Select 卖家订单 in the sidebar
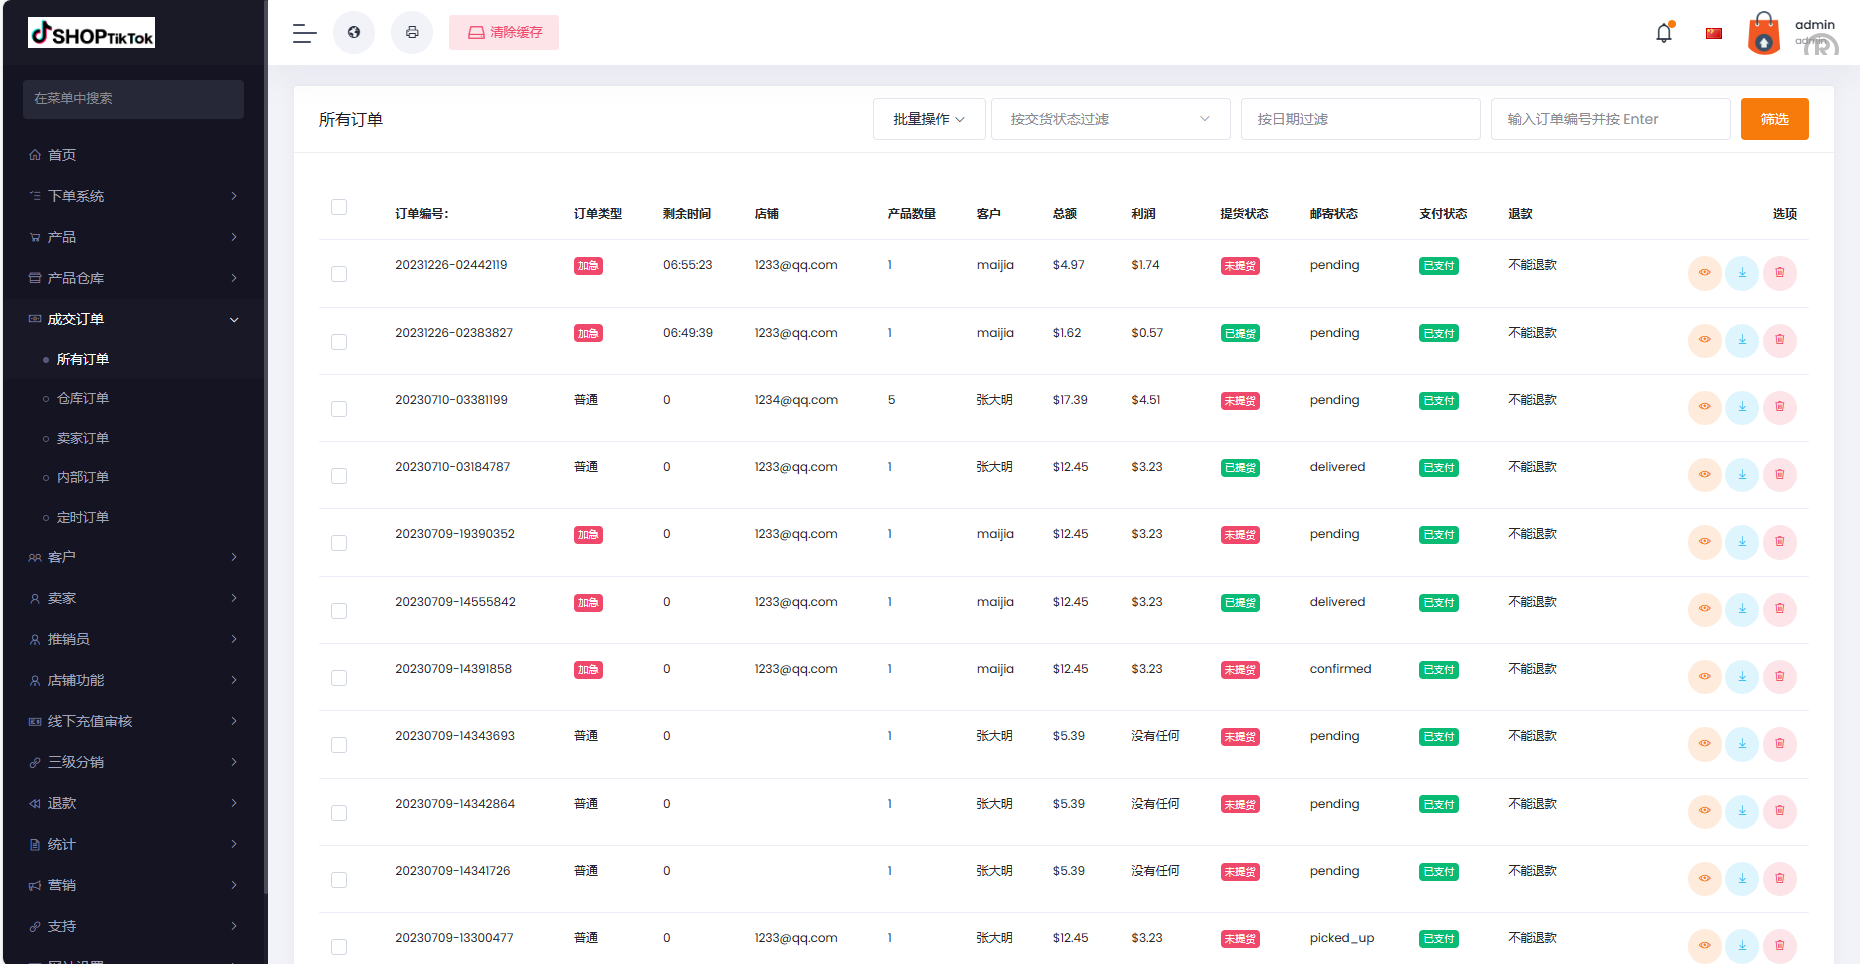The height and width of the screenshot is (964, 1860). (82, 438)
